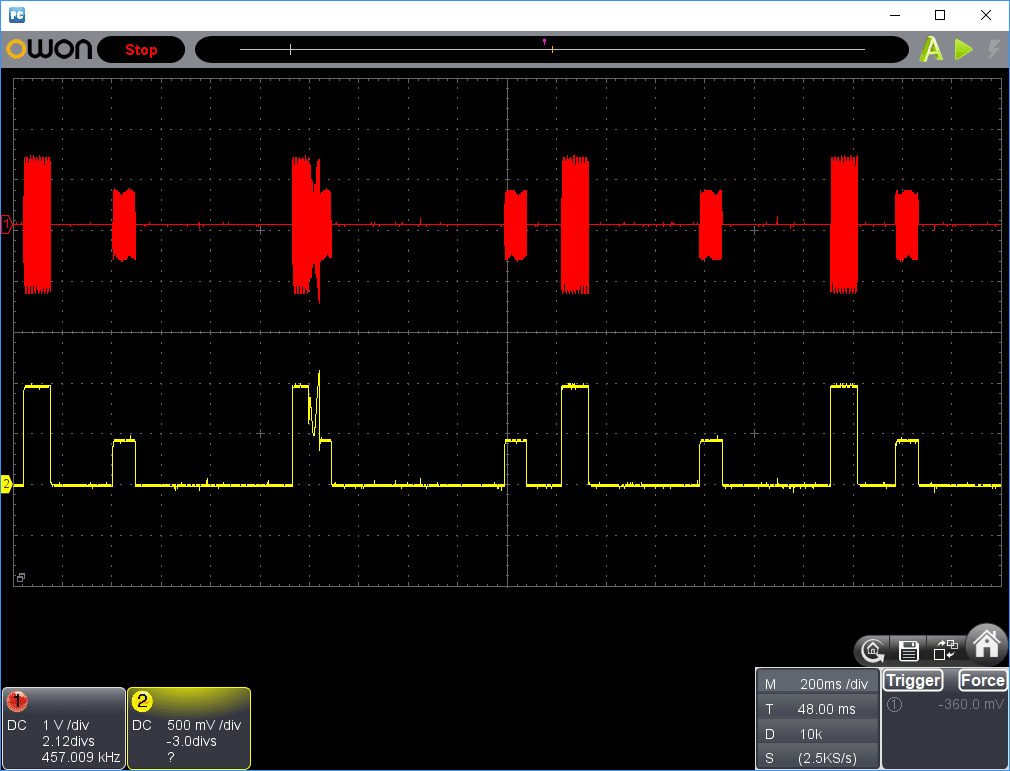Click the OWON logo
The width and height of the screenshot is (1010, 771).
coord(49,50)
